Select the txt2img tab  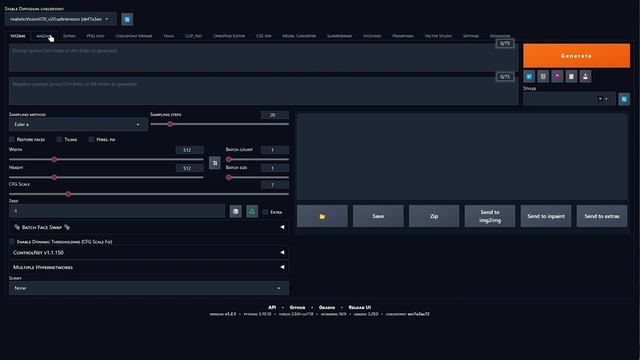(18, 36)
